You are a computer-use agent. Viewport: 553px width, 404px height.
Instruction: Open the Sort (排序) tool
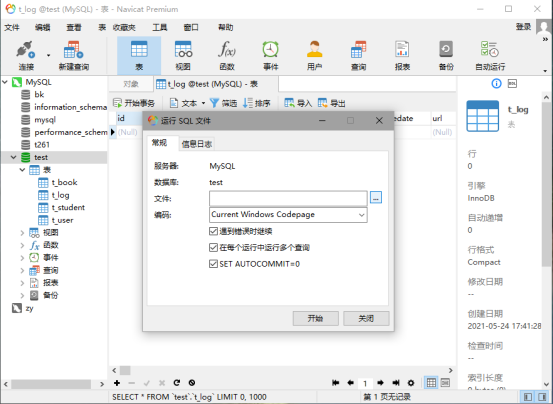tap(257, 103)
